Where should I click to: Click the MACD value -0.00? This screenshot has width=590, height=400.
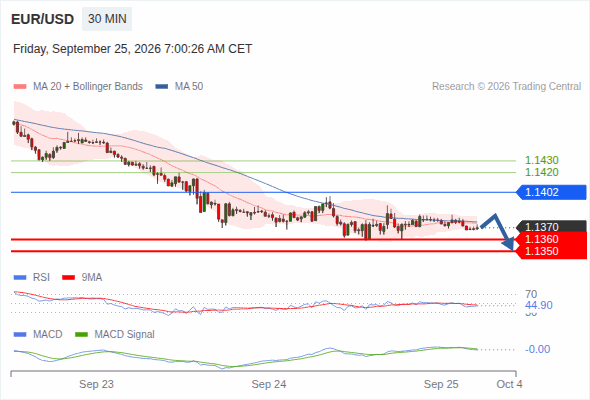538,349
